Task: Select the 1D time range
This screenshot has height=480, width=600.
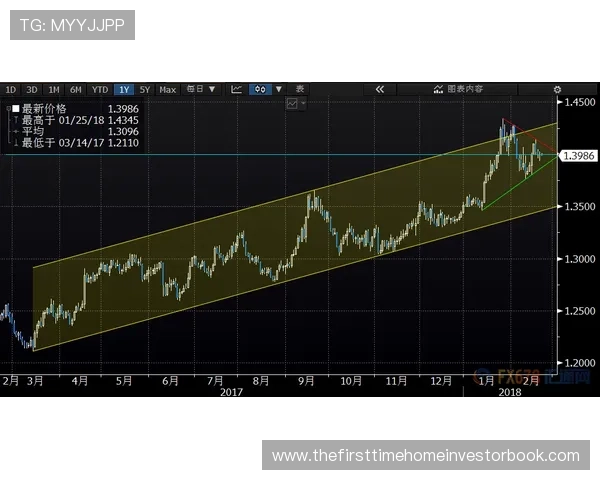Action: 10,89
